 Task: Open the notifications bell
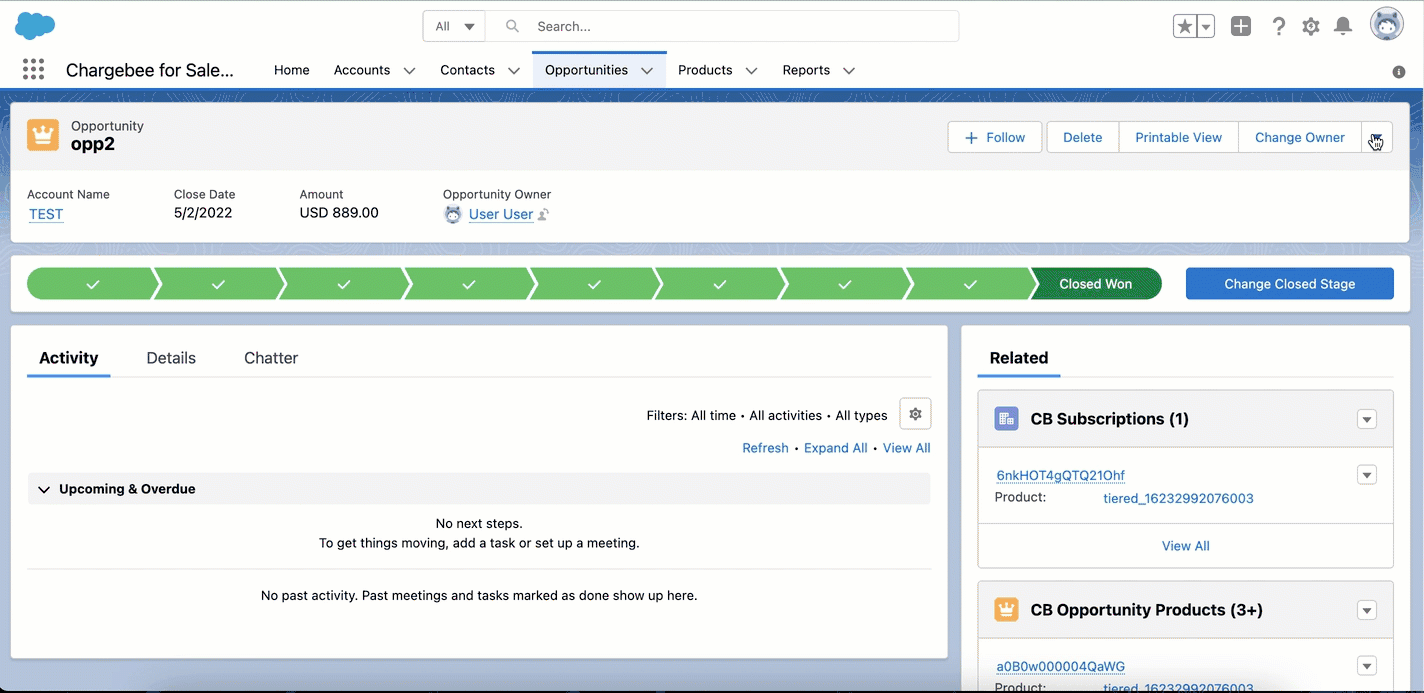(1344, 27)
